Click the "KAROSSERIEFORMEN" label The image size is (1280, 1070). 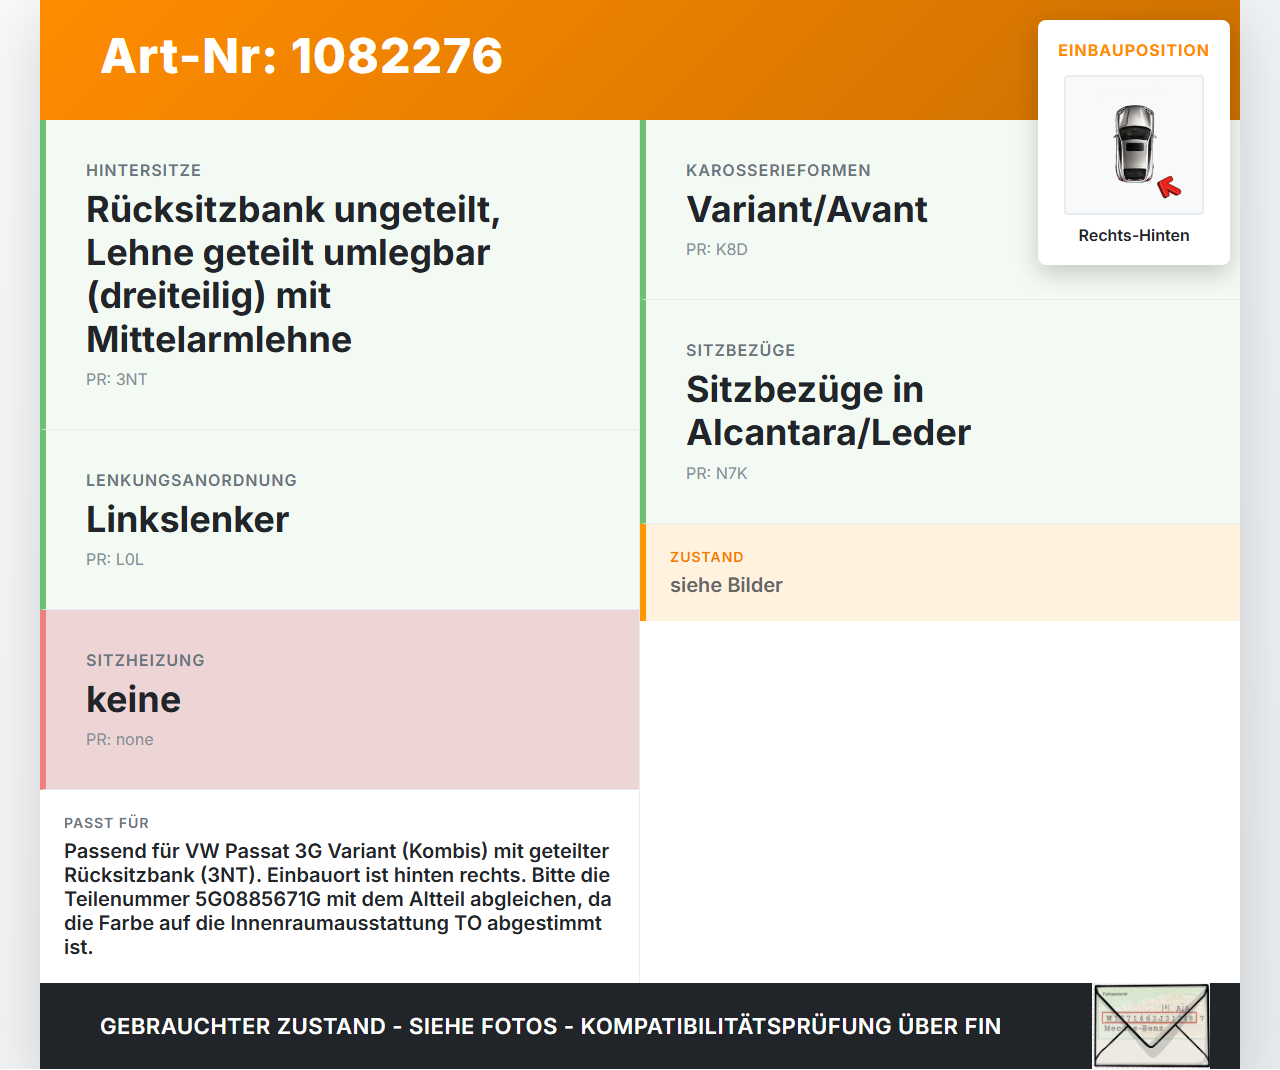coord(778,170)
